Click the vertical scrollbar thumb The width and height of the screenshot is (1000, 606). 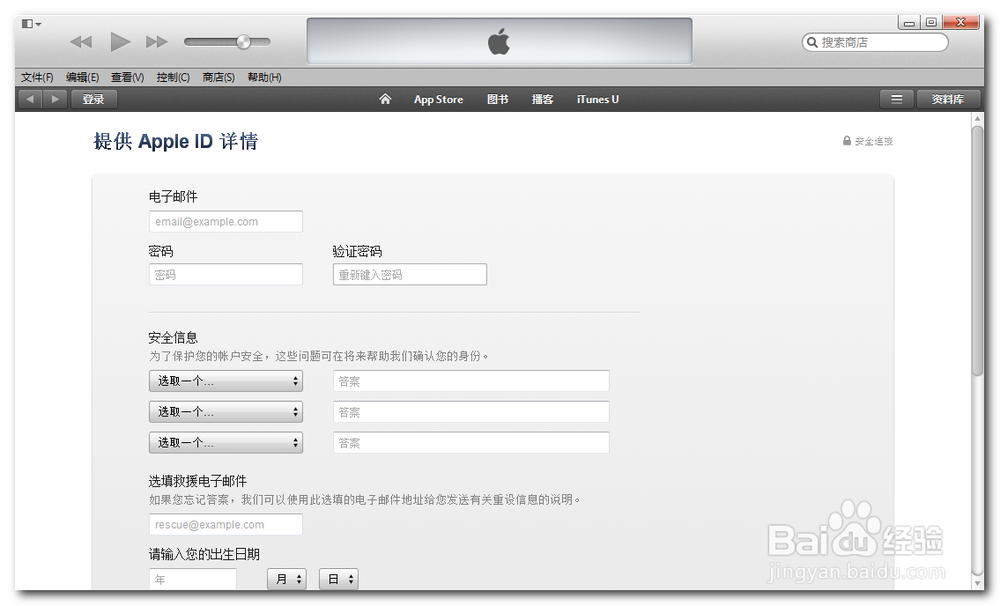pyautogui.click(x=977, y=251)
